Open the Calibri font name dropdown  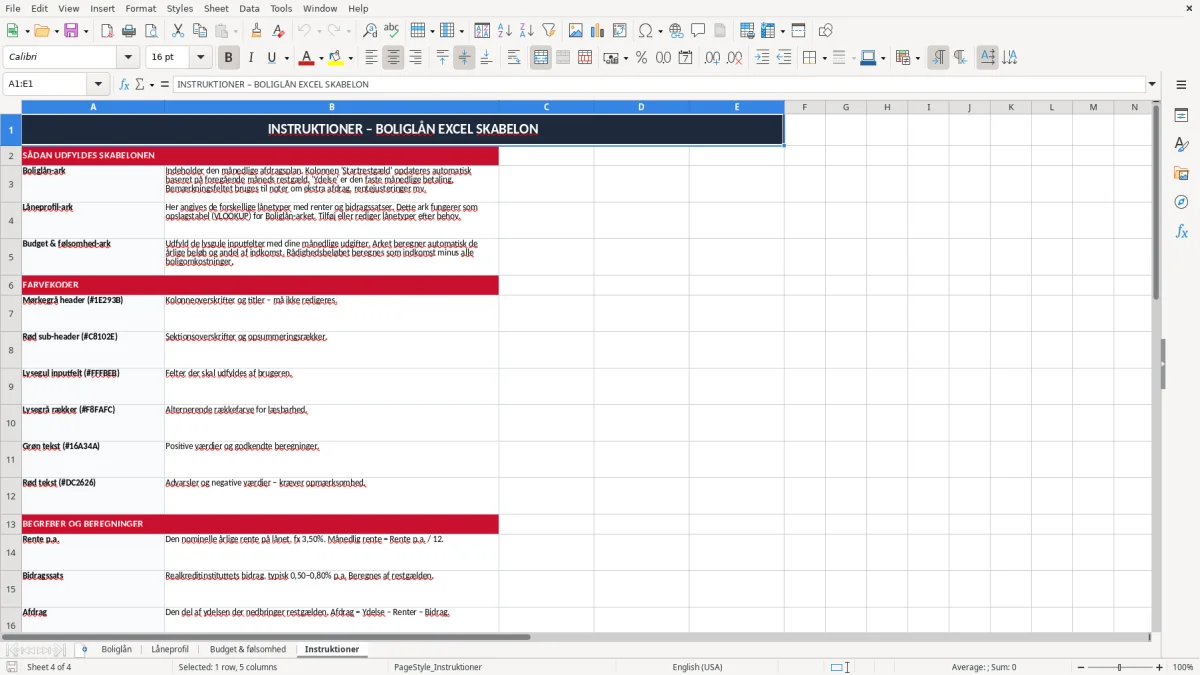click(127, 58)
